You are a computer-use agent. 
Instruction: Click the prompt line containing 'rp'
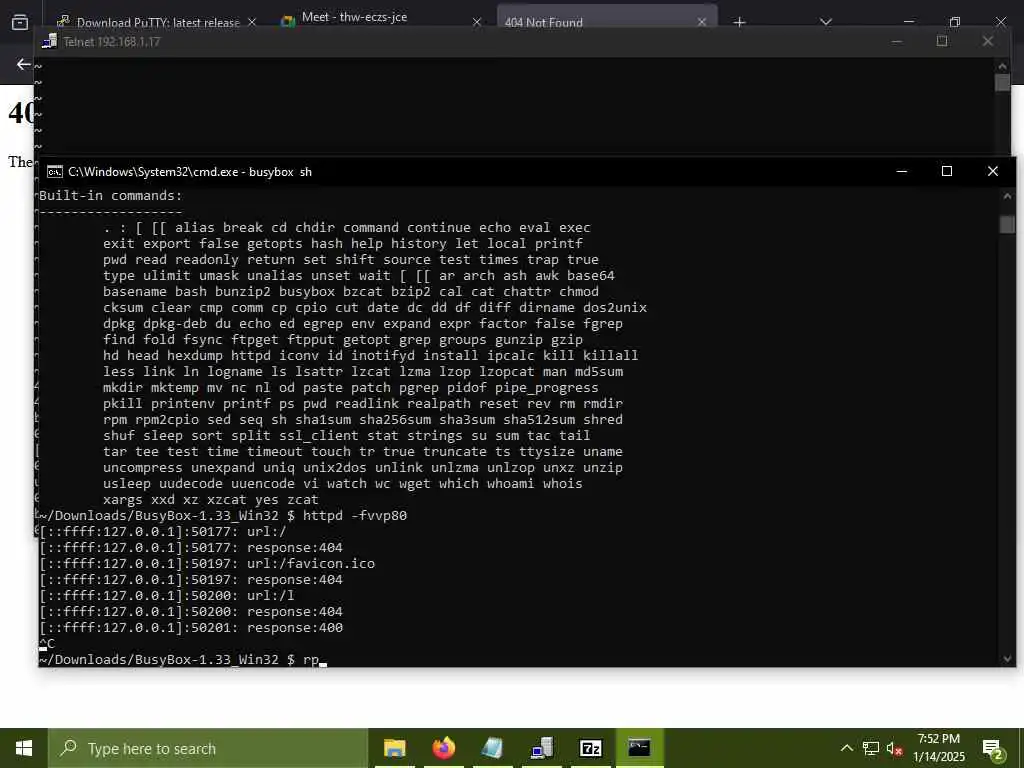pos(182,660)
